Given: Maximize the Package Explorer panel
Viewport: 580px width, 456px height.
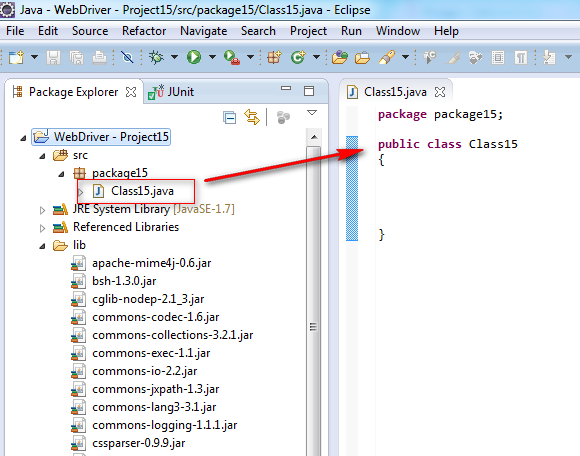Looking at the screenshot, I should [x=309, y=91].
